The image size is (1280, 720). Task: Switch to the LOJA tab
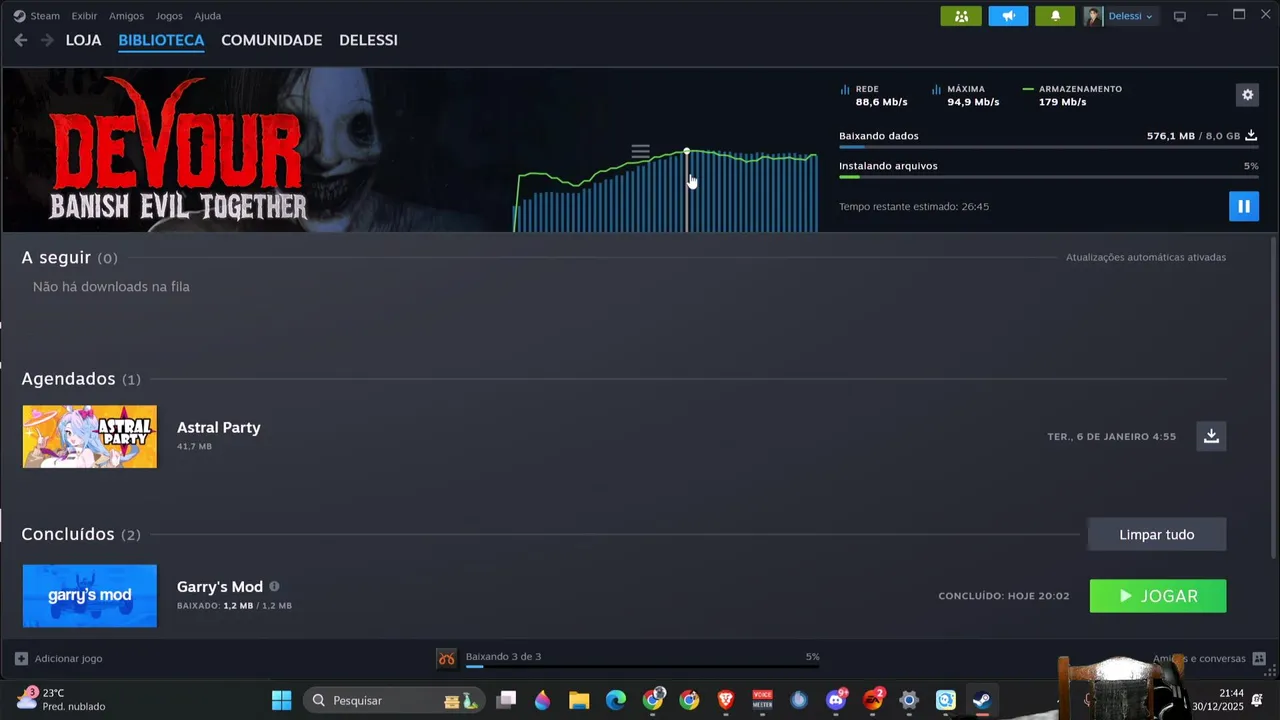click(x=83, y=40)
